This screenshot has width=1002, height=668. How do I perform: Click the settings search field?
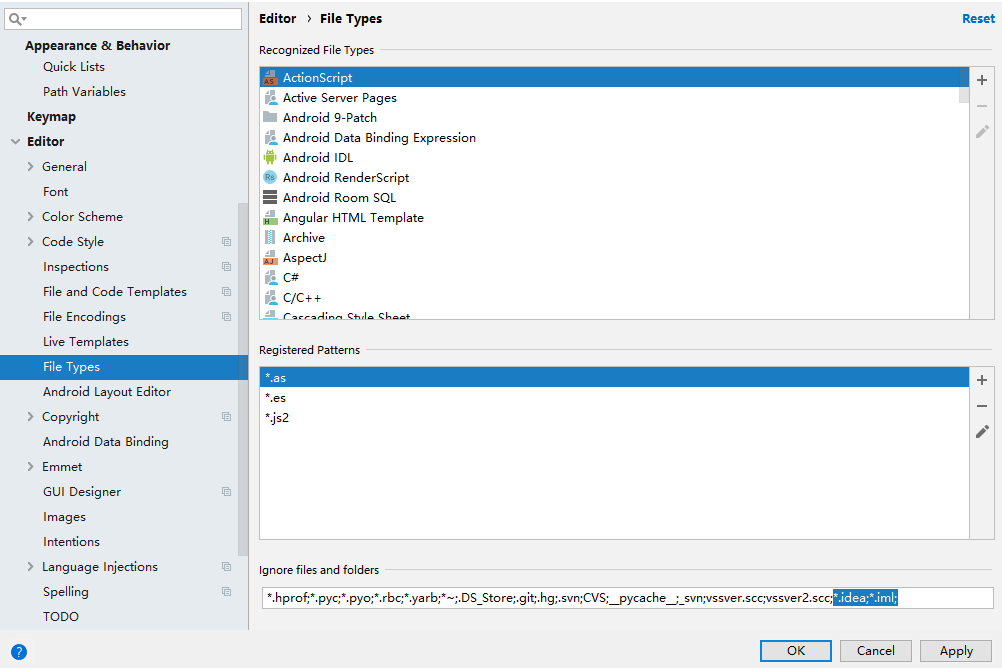pos(123,19)
